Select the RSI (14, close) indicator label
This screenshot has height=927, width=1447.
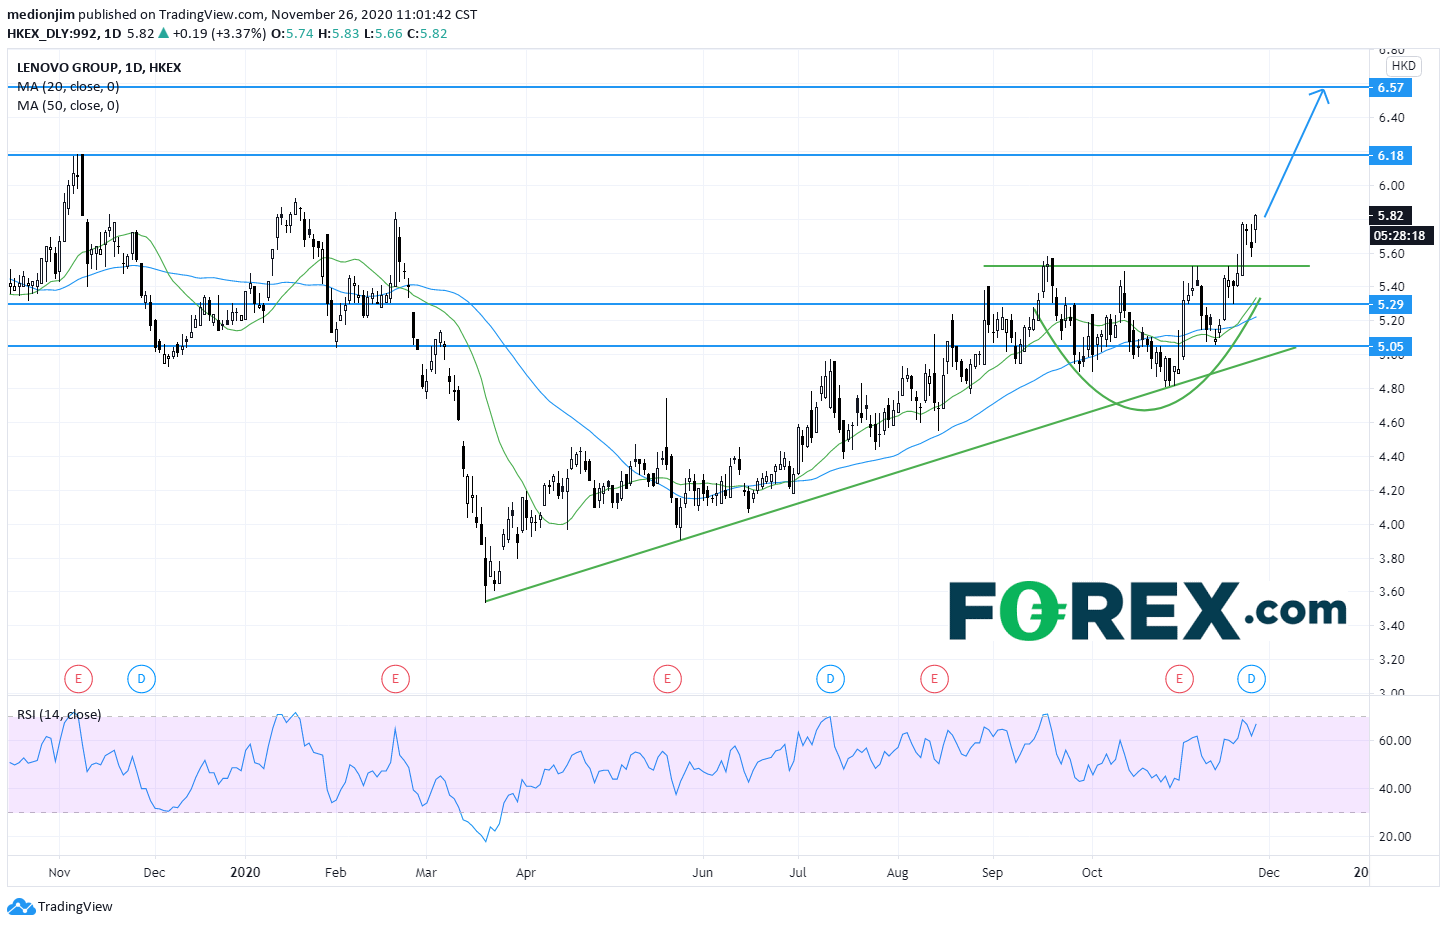[x=59, y=715]
